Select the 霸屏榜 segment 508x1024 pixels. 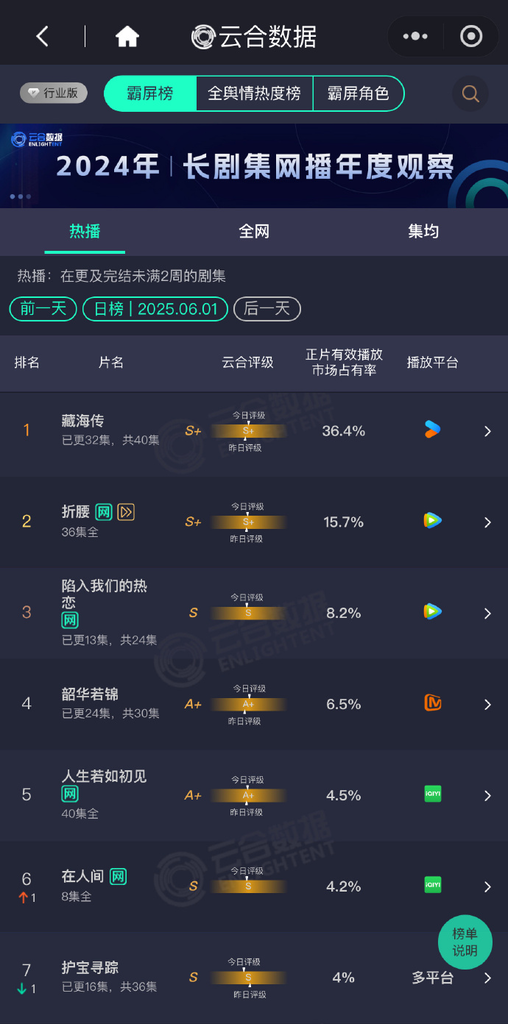coord(151,93)
